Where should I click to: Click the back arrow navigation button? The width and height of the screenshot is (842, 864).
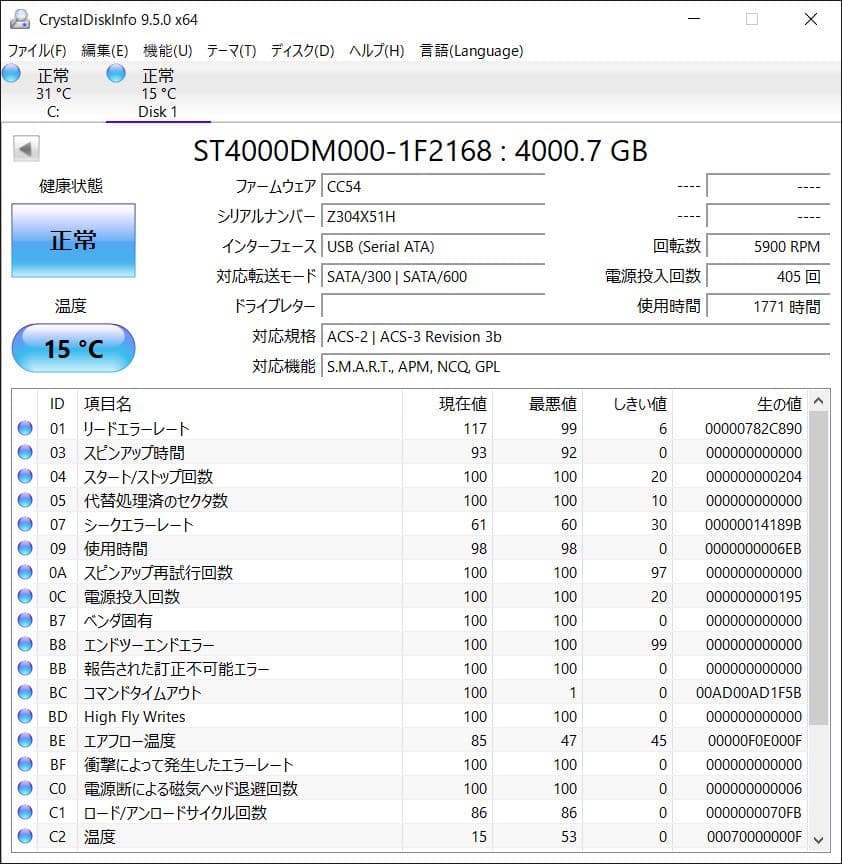(24, 148)
